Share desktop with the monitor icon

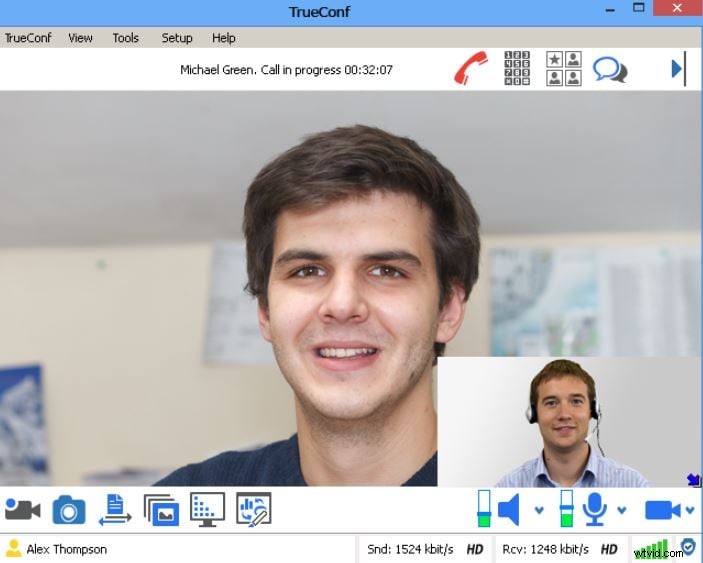(208, 510)
